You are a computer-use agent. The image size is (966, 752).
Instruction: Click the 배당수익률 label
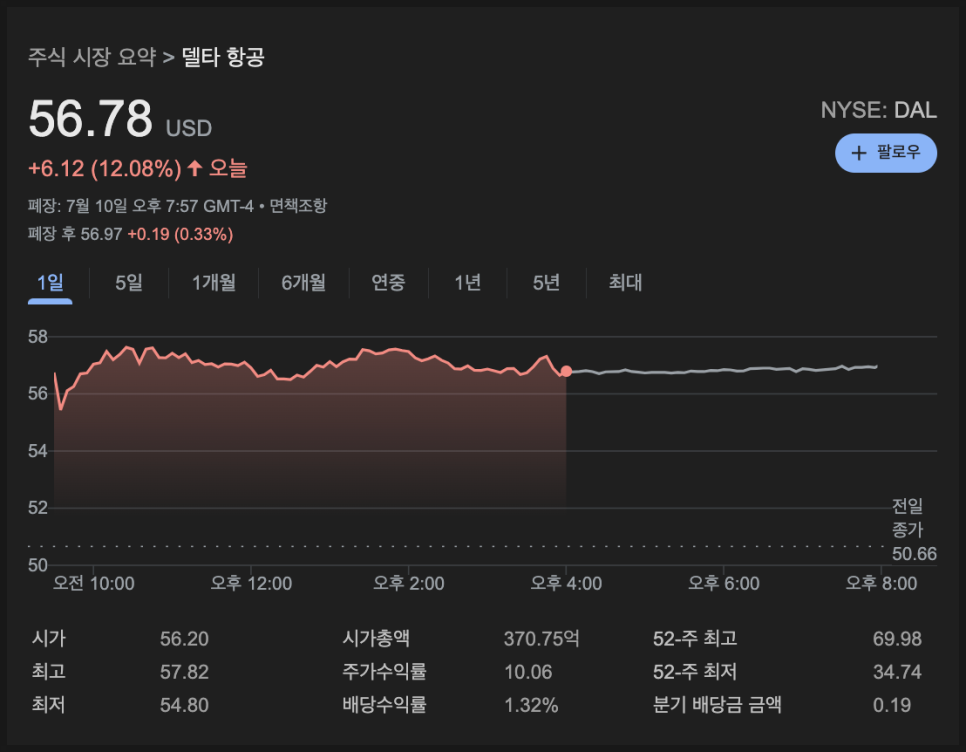coord(384,705)
